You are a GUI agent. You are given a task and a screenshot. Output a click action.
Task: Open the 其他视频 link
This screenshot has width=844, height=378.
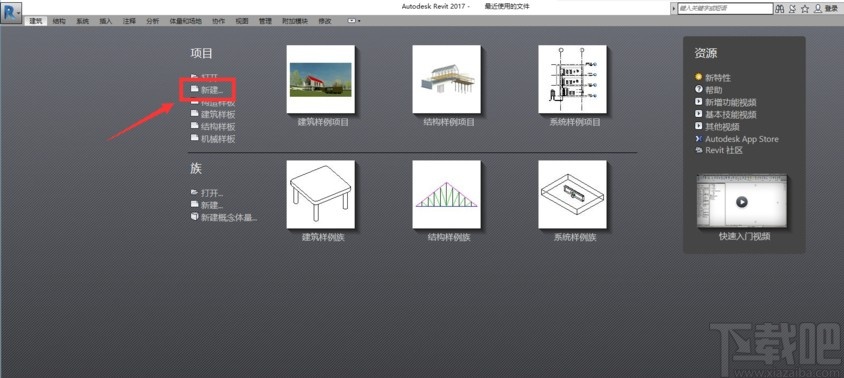click(x=722, y=127)
